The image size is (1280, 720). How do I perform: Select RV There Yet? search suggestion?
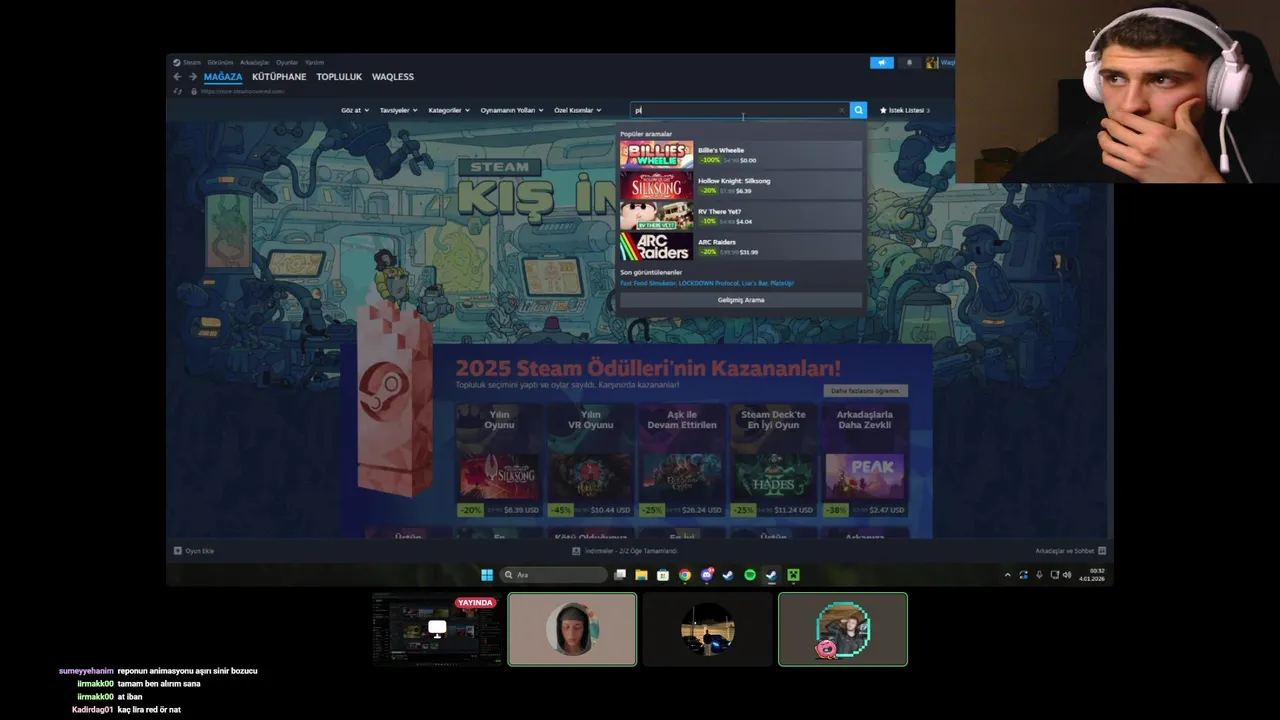[x=740, y=216]
